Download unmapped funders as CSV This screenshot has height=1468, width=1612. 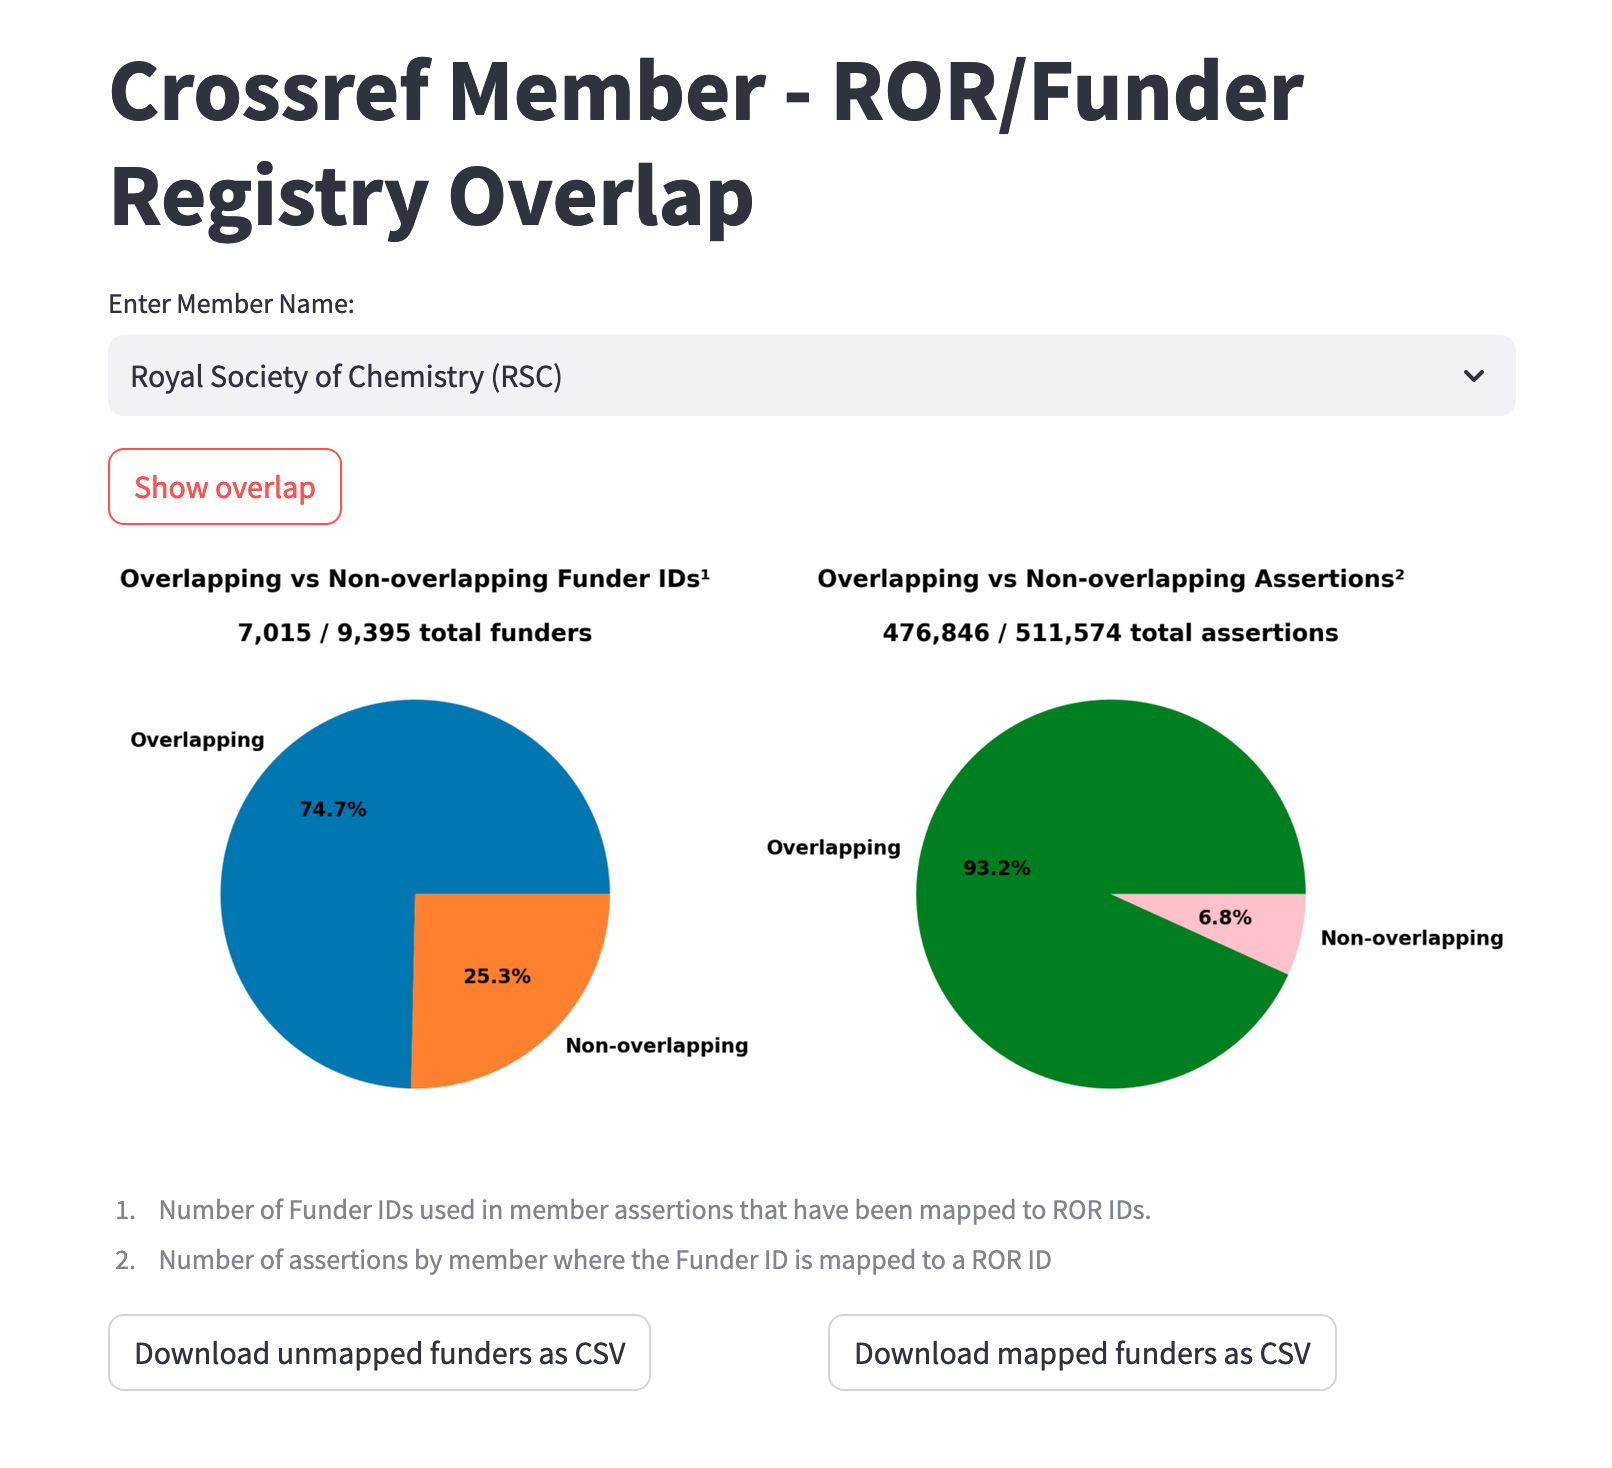[x=379, y=1352]
